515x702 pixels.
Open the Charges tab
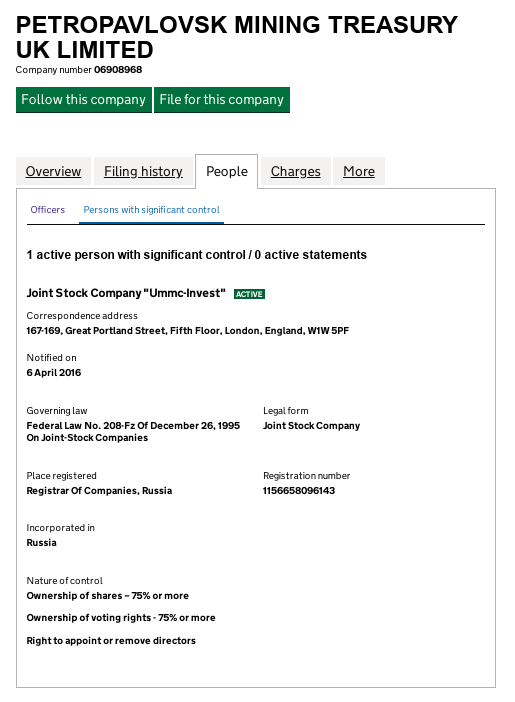coord(296,171)
